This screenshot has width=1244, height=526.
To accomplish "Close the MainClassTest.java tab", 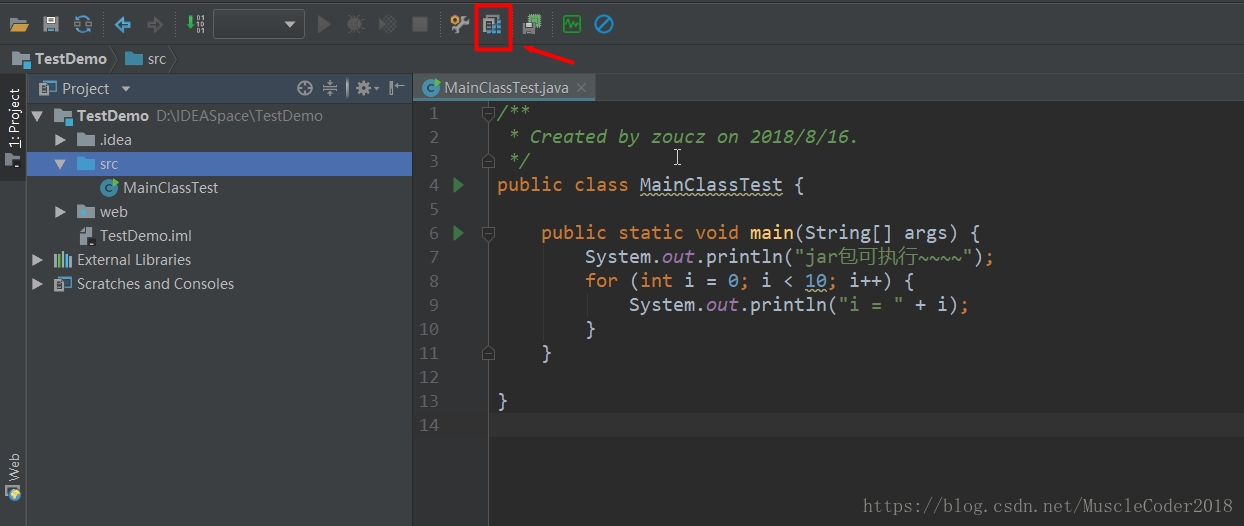I will [x=582, y=88].
